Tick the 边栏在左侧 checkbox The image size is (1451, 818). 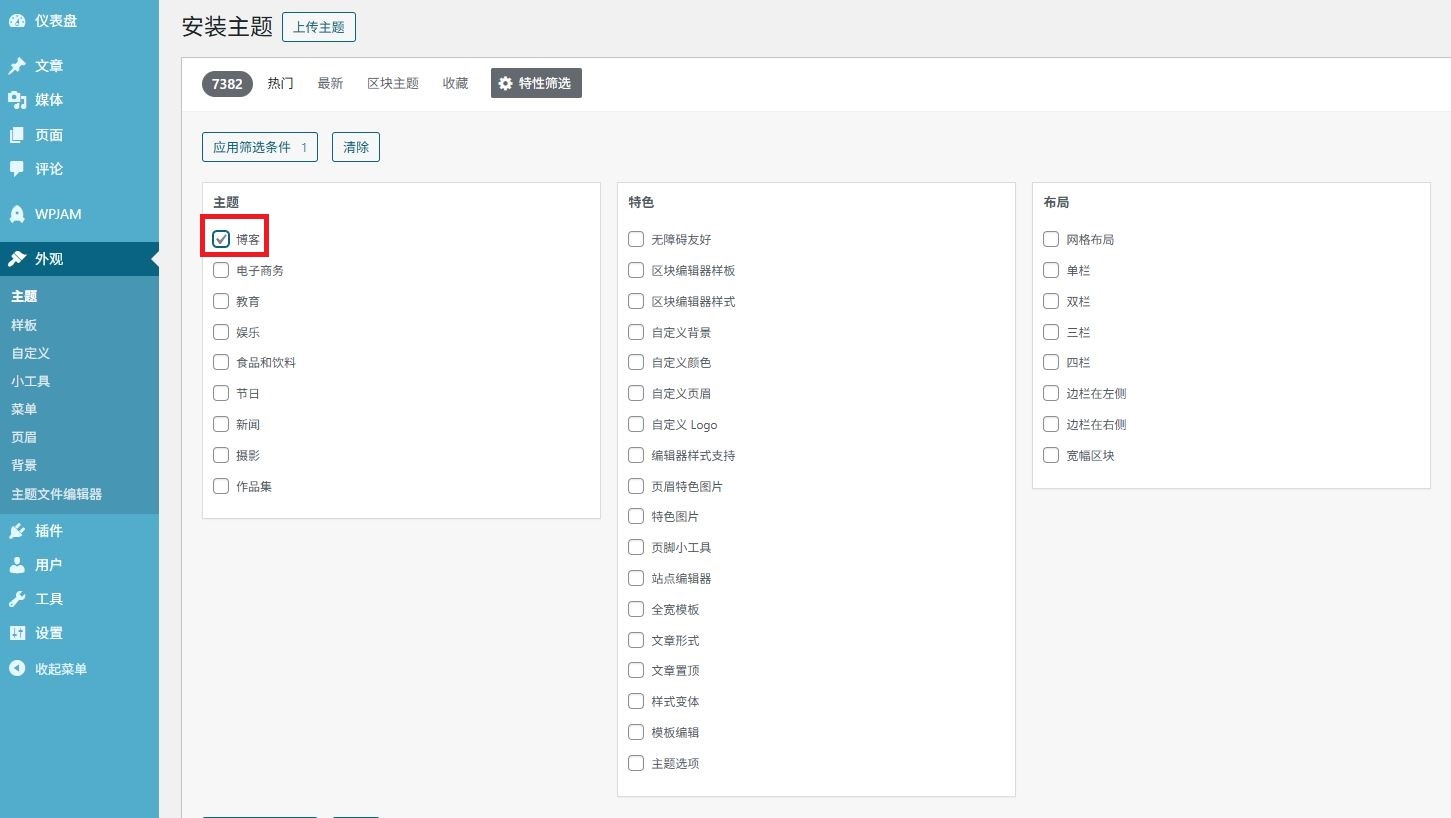[x=1051, y=394]
